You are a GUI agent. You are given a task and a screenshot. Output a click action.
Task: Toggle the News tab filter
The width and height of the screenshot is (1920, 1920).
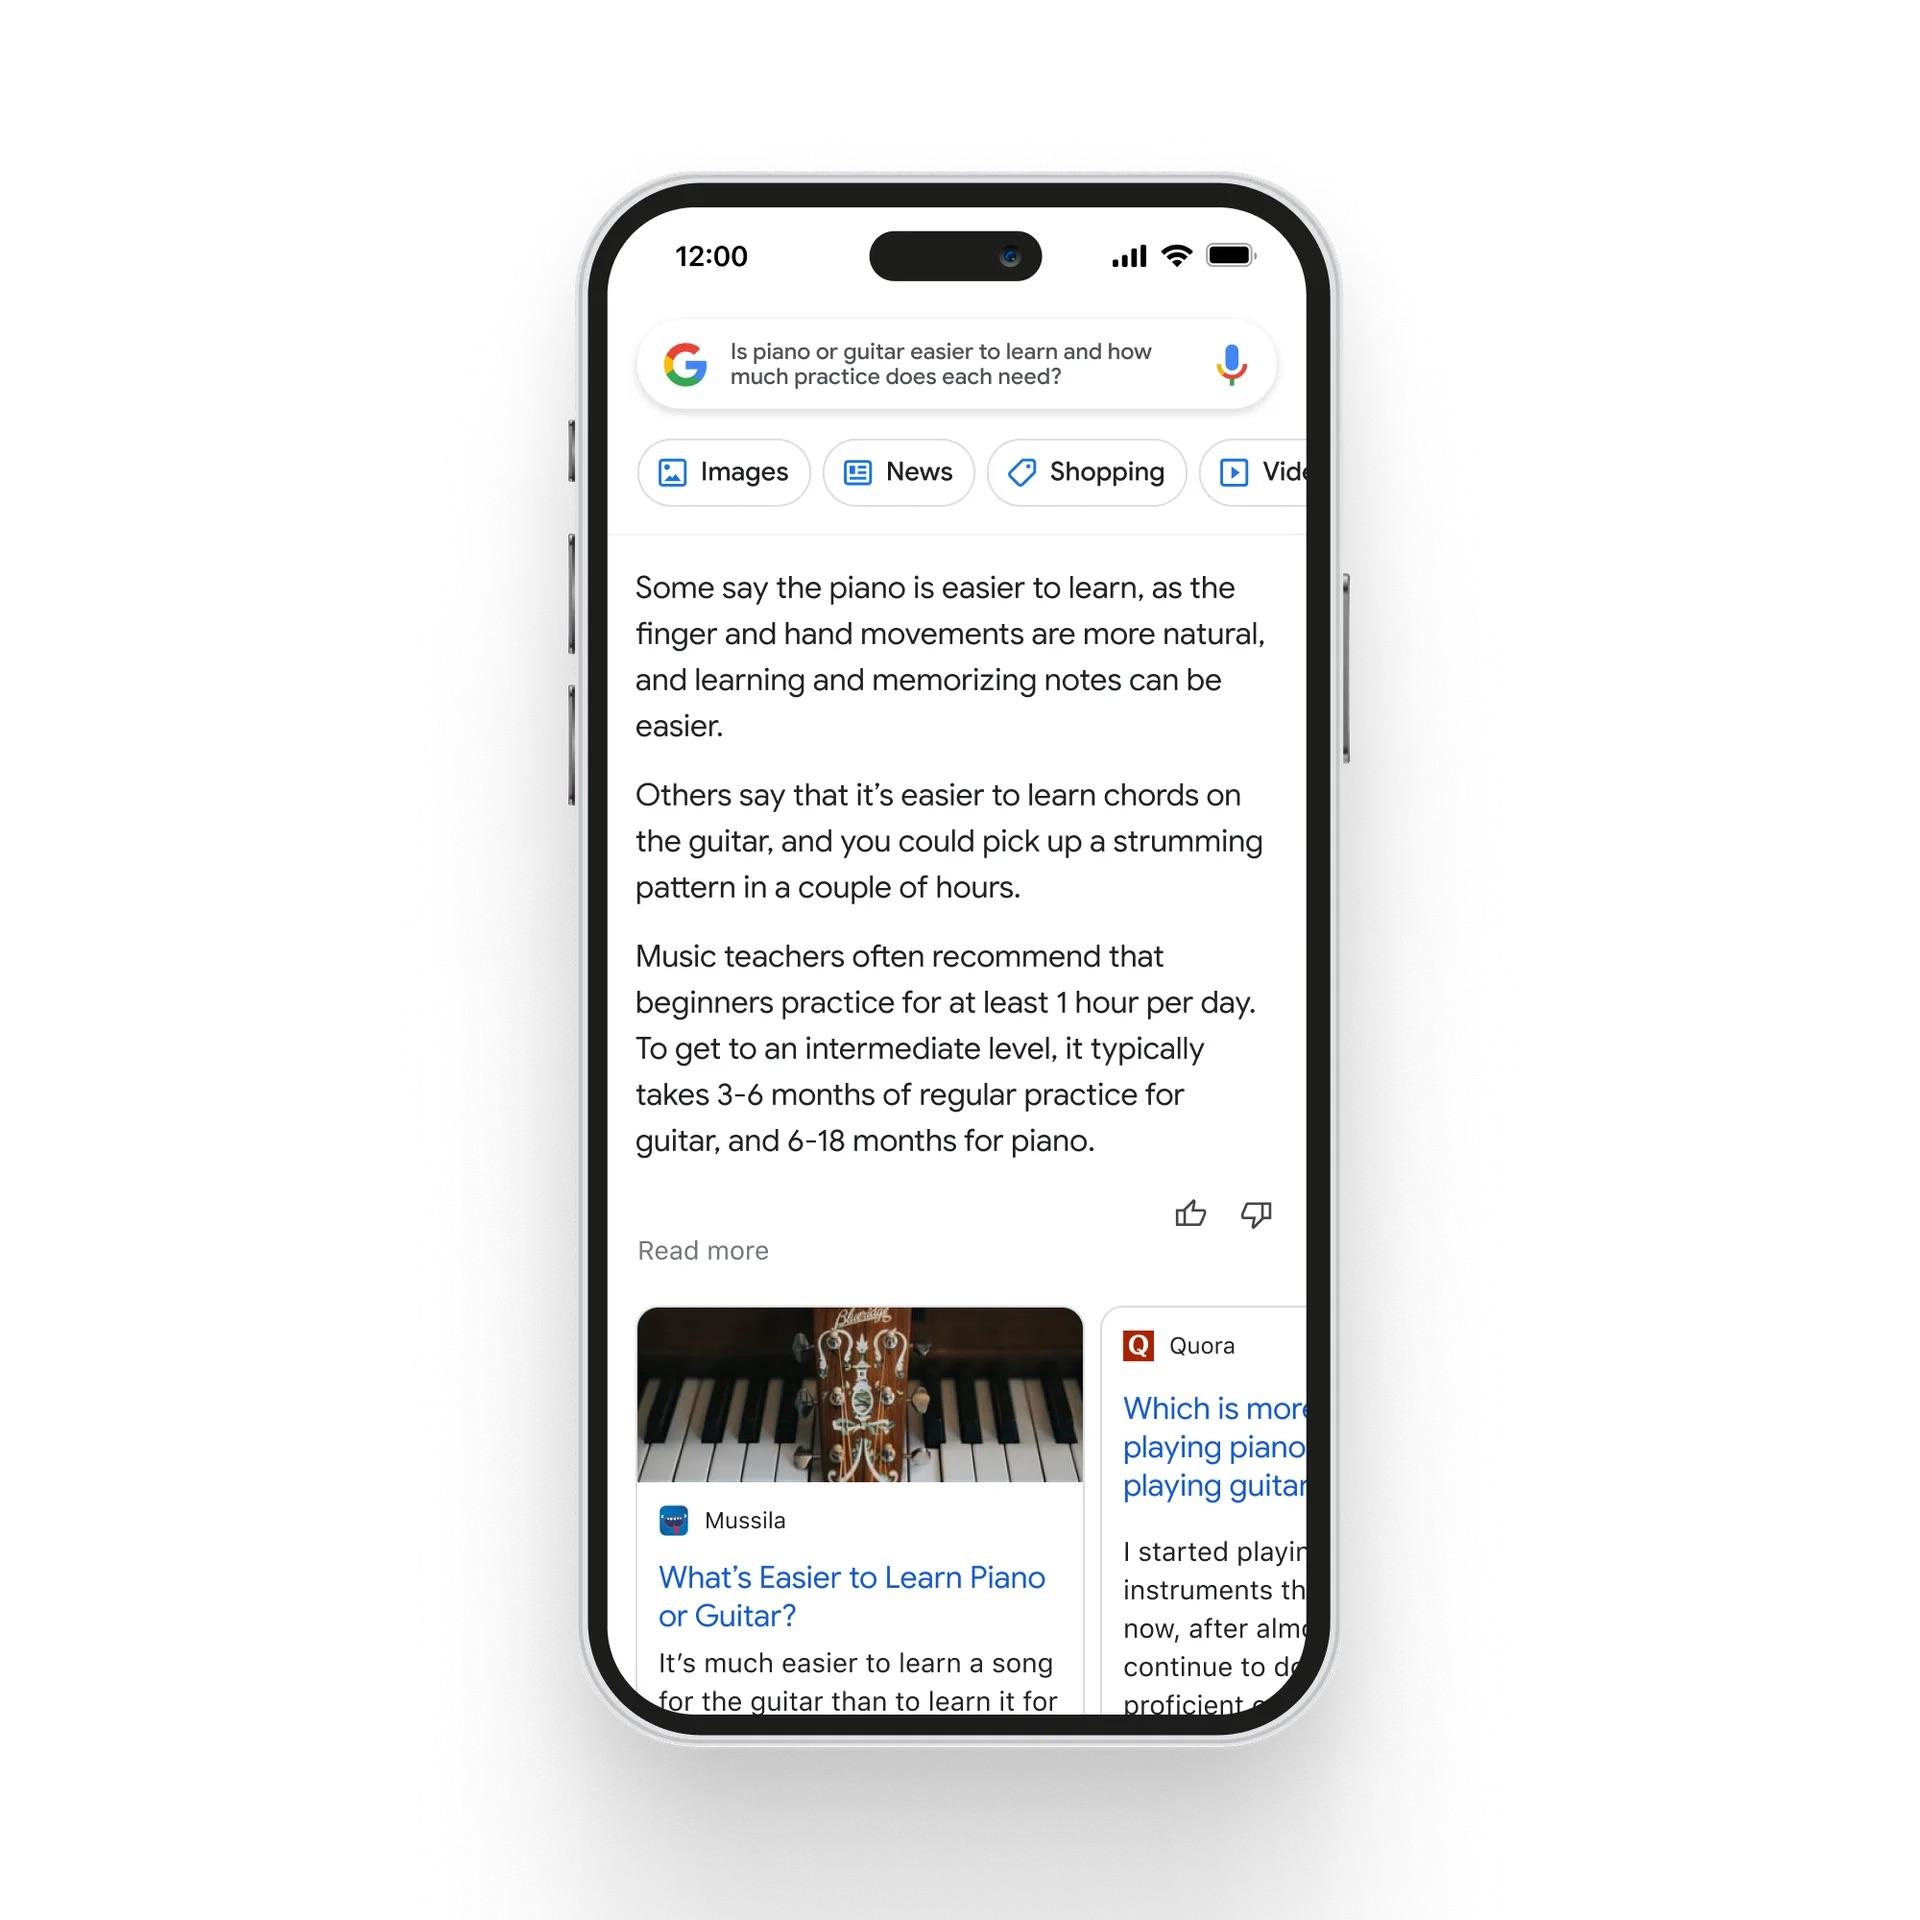[x=897, y=471]
